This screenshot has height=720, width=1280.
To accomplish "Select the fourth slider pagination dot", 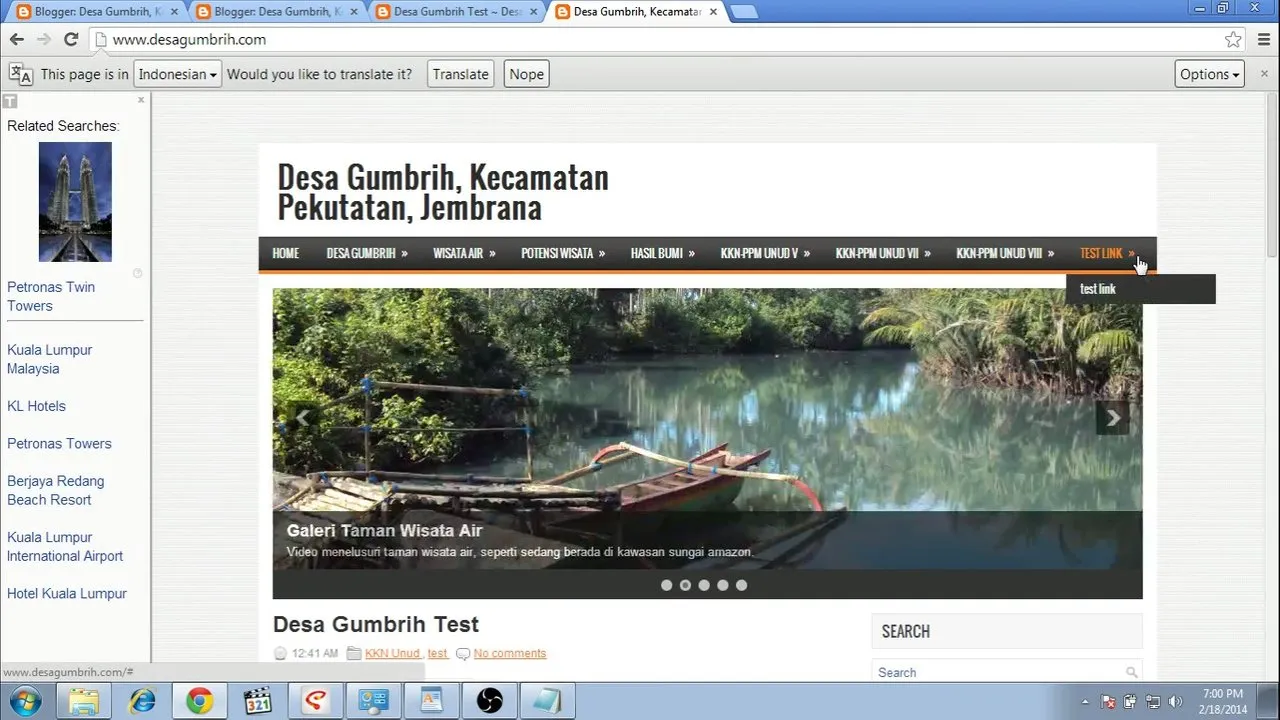I will [723, 585].
